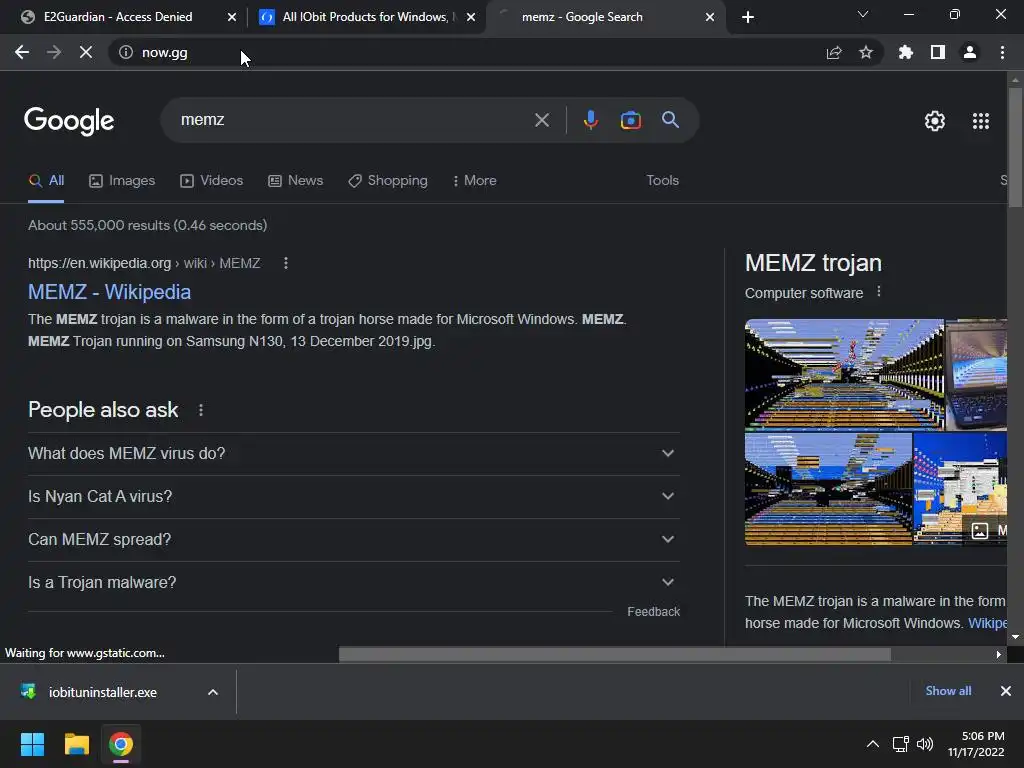Open the network status tray icon
Screen dimensions: 1024x768
[x=901, y=744]
